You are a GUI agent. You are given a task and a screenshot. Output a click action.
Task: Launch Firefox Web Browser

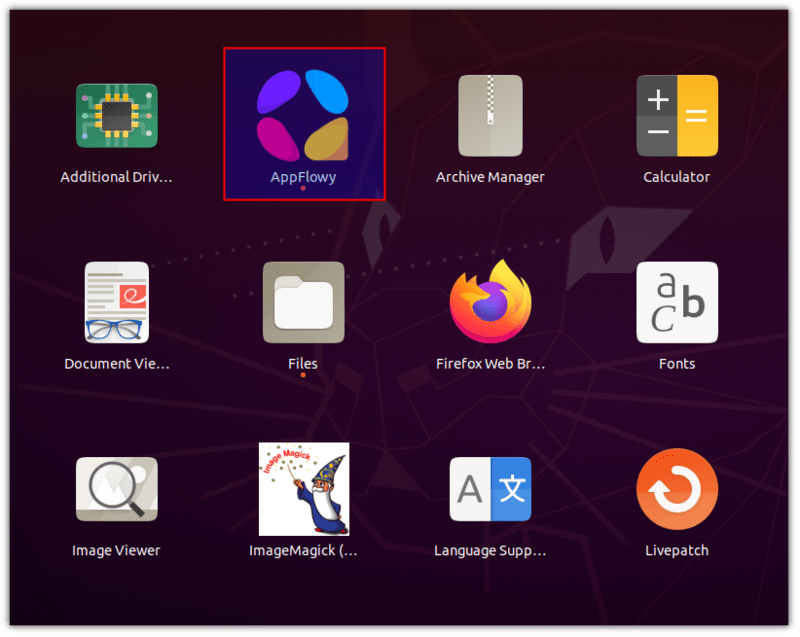[x=490, y=303]
